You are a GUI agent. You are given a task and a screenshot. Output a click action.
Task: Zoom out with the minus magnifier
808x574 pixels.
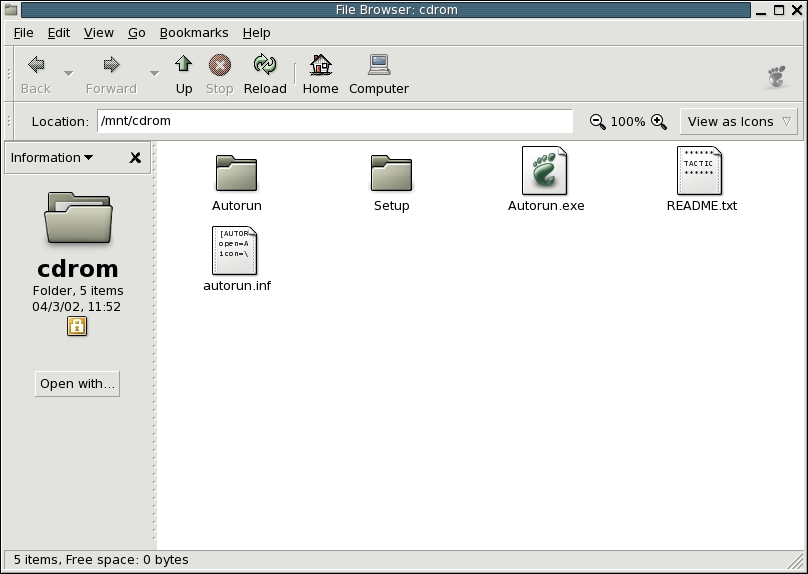pos(597,122)
